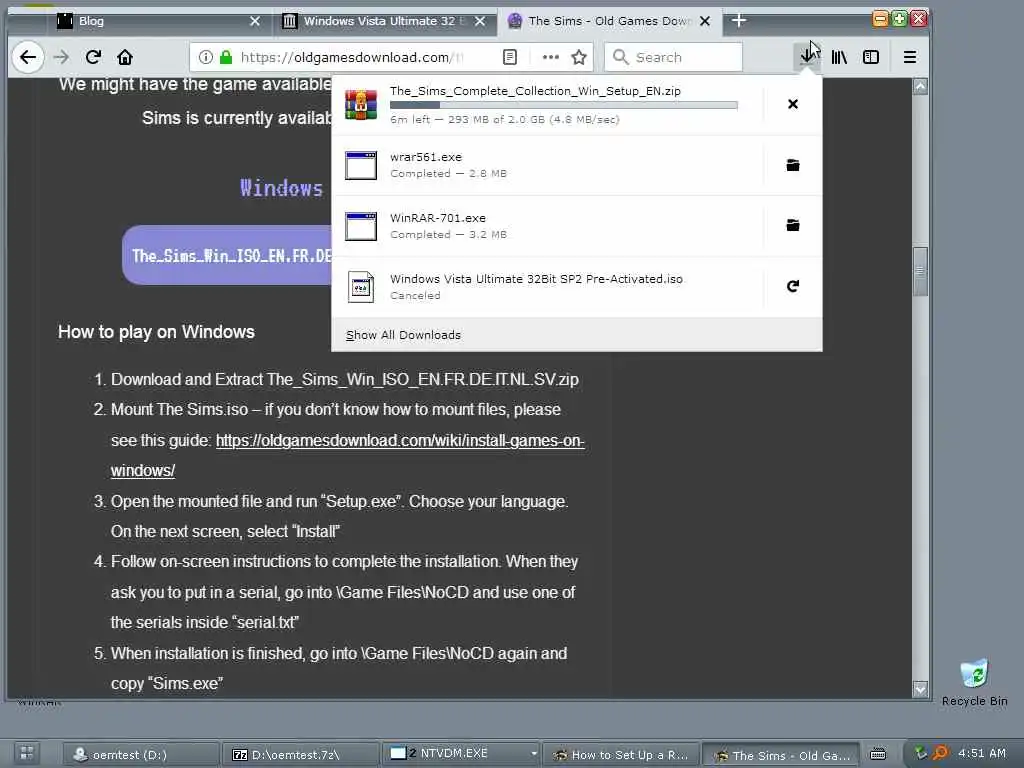Image resolution: width=1024 pixels, height=768 pixels.
Task: Open the hamburger application menu
Action: 910,57
